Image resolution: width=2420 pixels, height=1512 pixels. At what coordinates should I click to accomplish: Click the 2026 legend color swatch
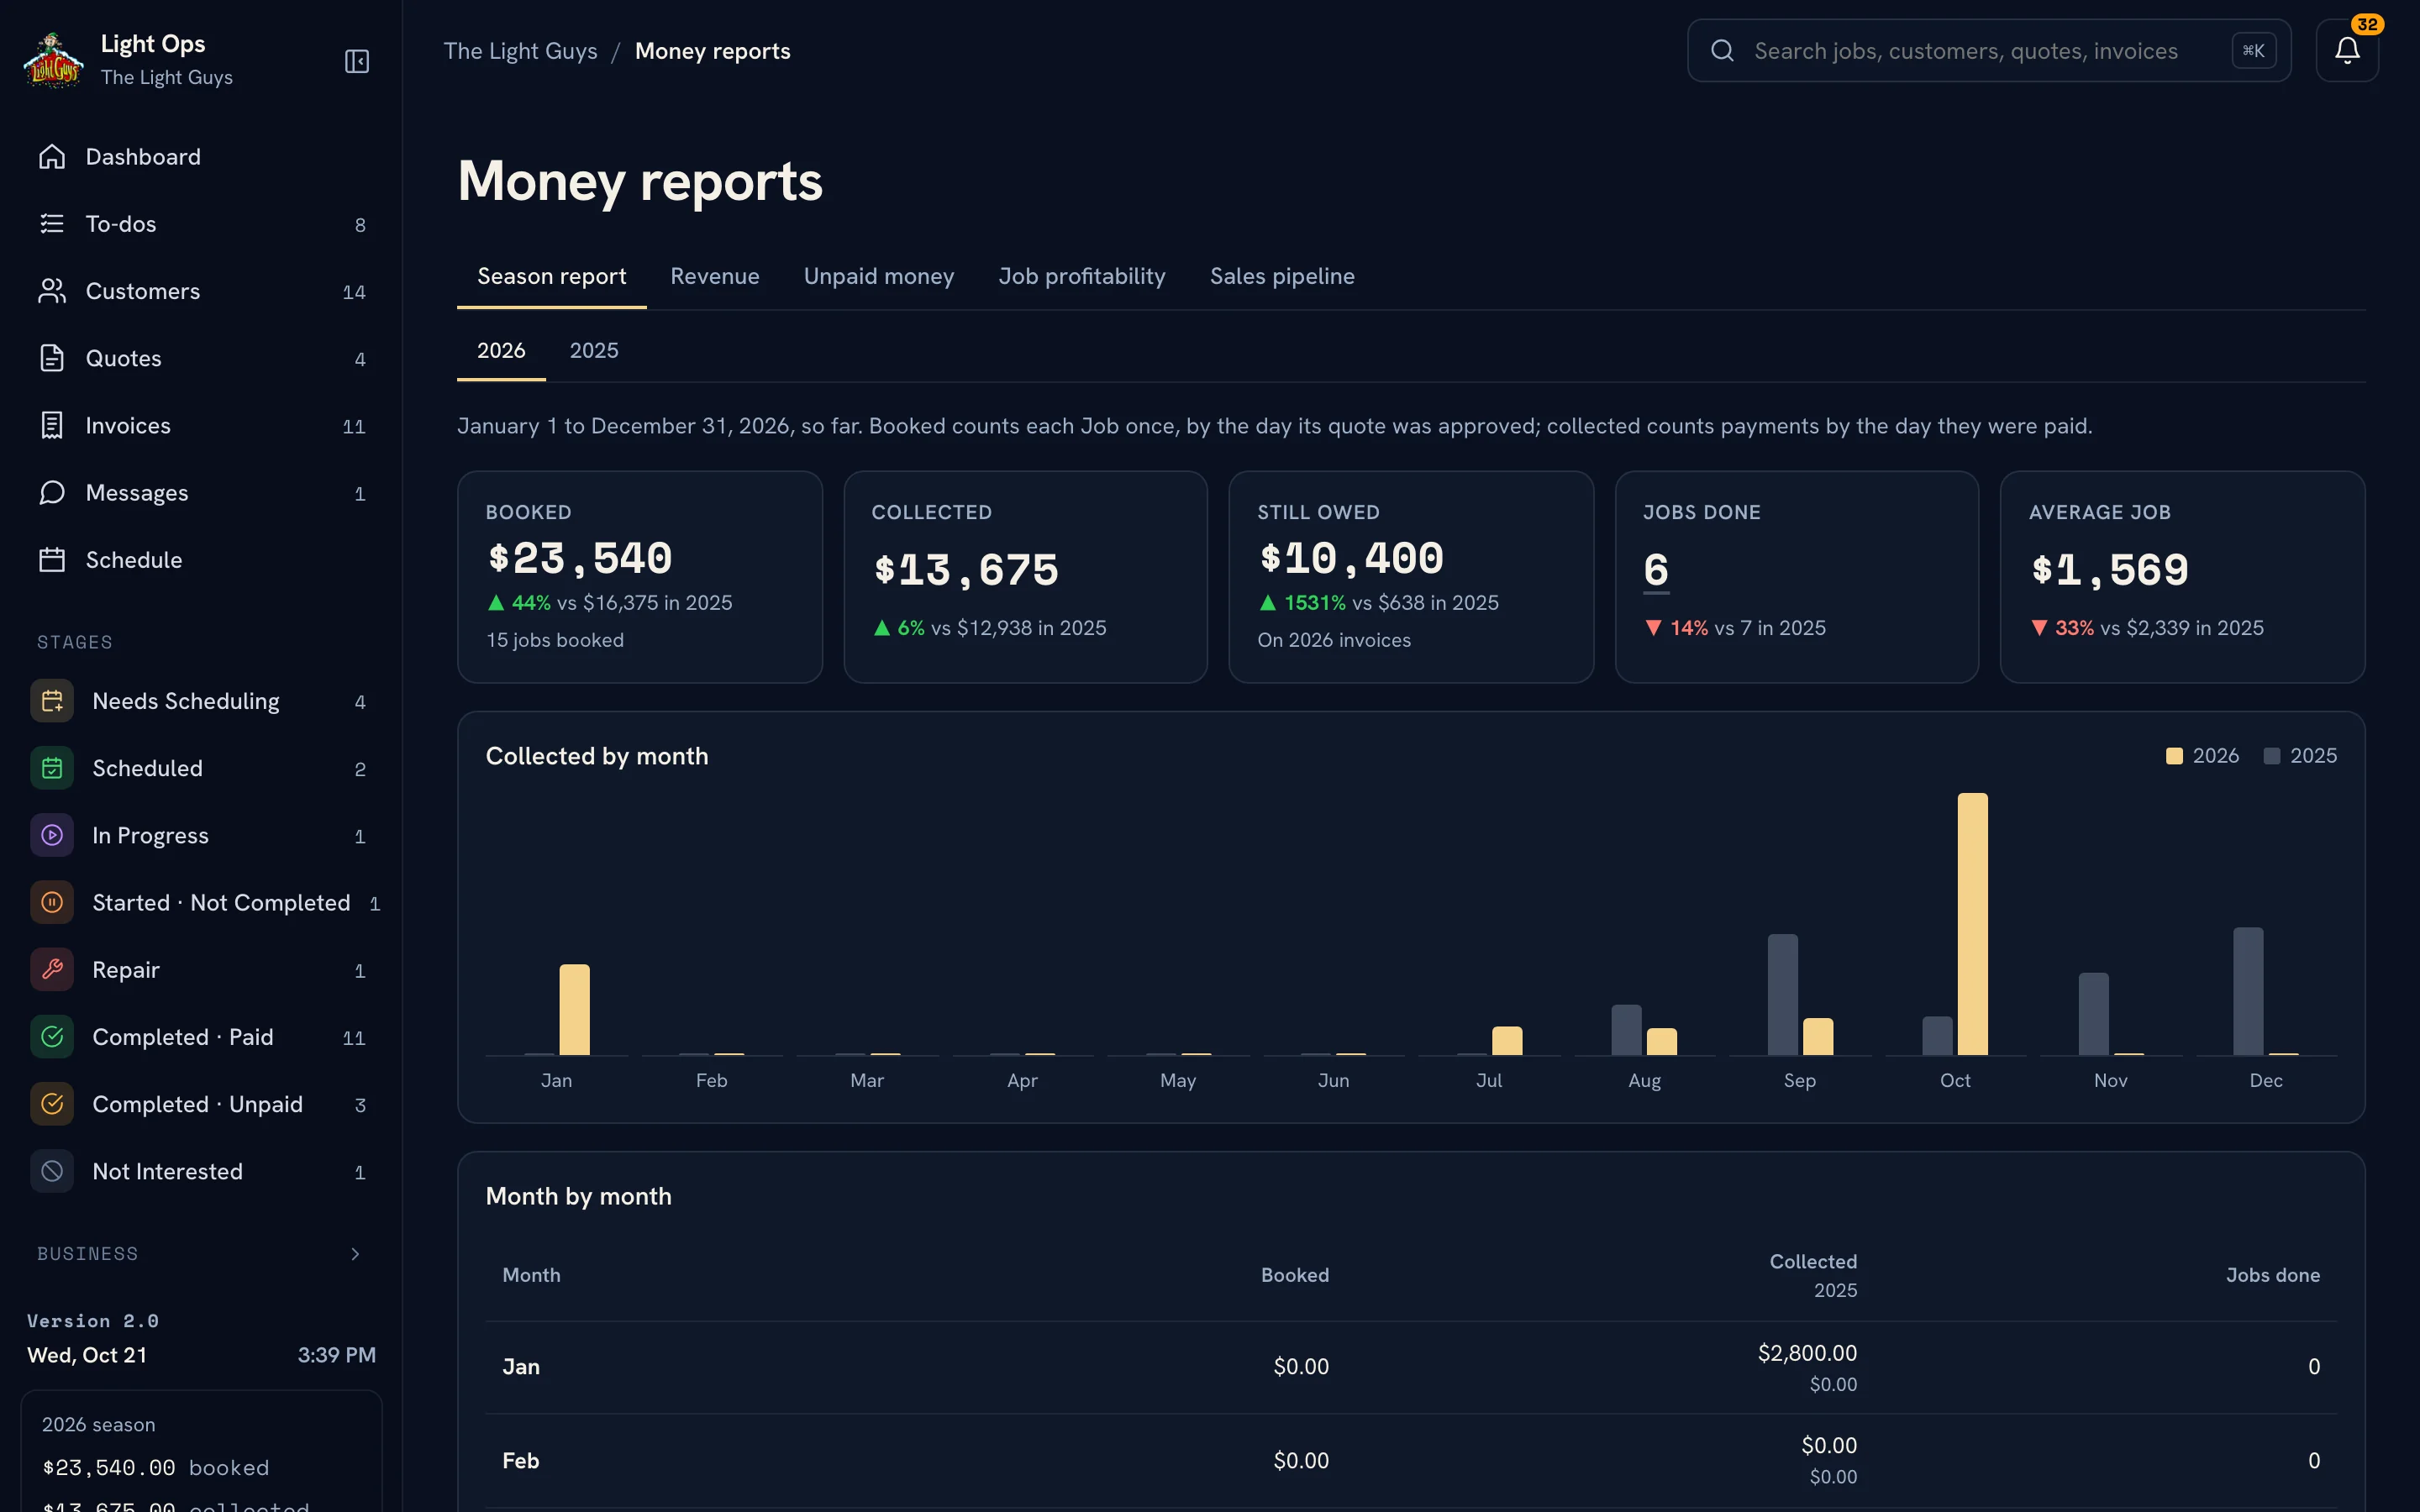pyautogui.click(x=2174, y=756)
